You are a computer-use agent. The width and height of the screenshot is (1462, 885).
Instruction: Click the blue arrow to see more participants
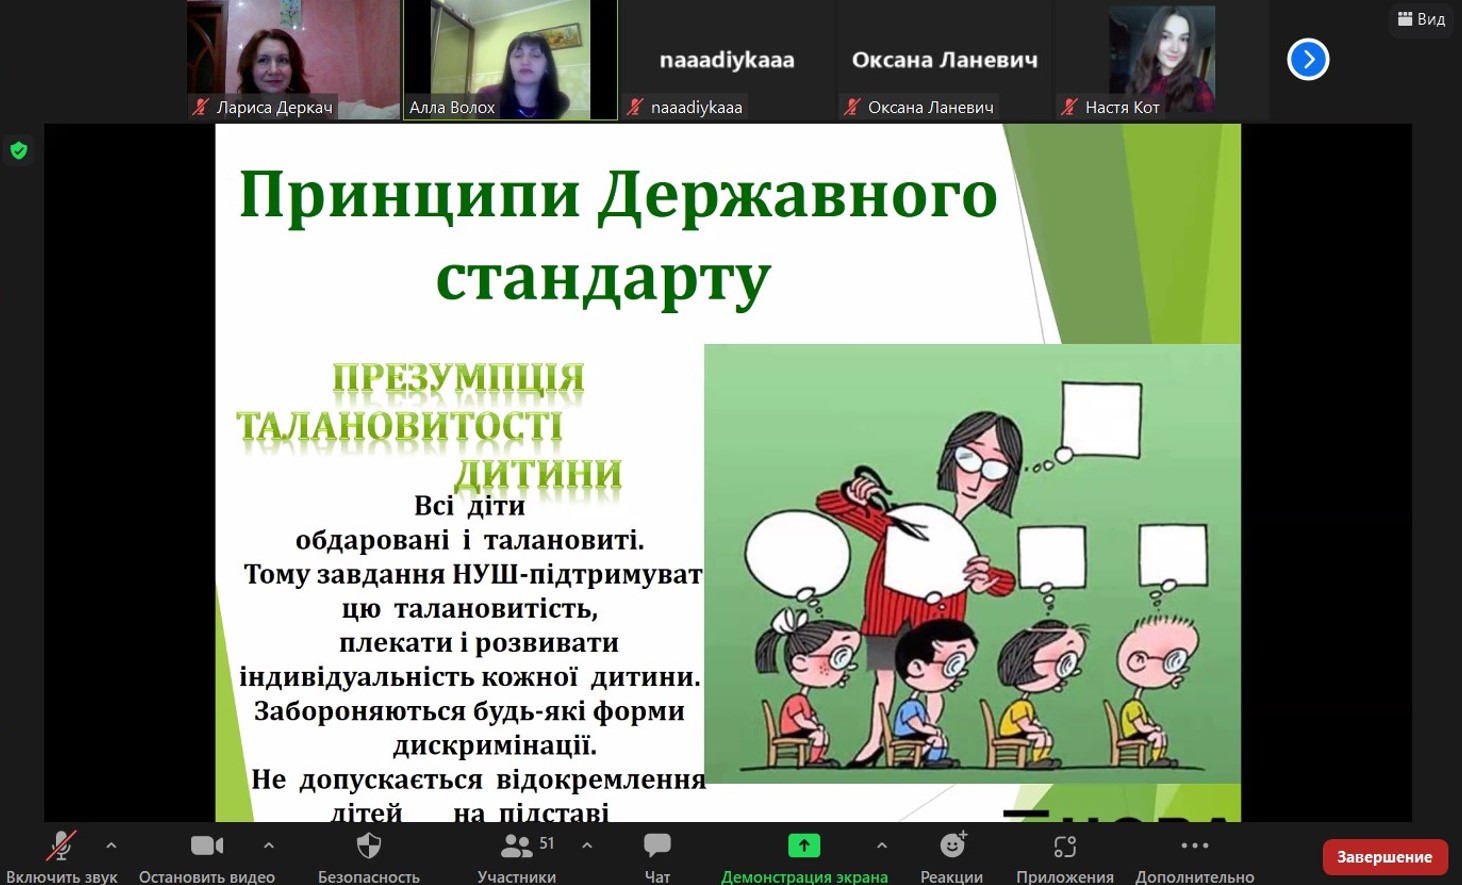tap(1308, 60)
